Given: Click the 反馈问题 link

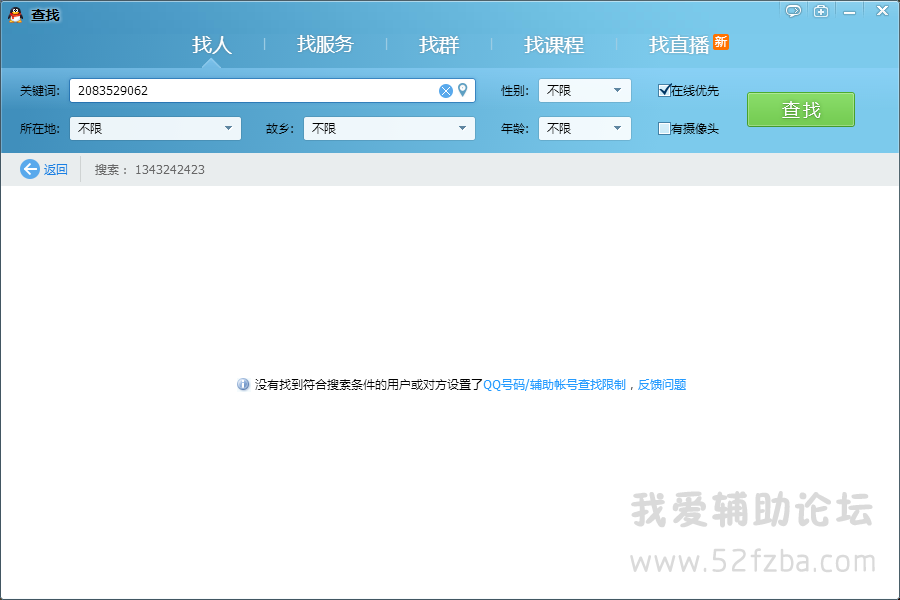Looking at the screenshot, I should click(662, 385).
